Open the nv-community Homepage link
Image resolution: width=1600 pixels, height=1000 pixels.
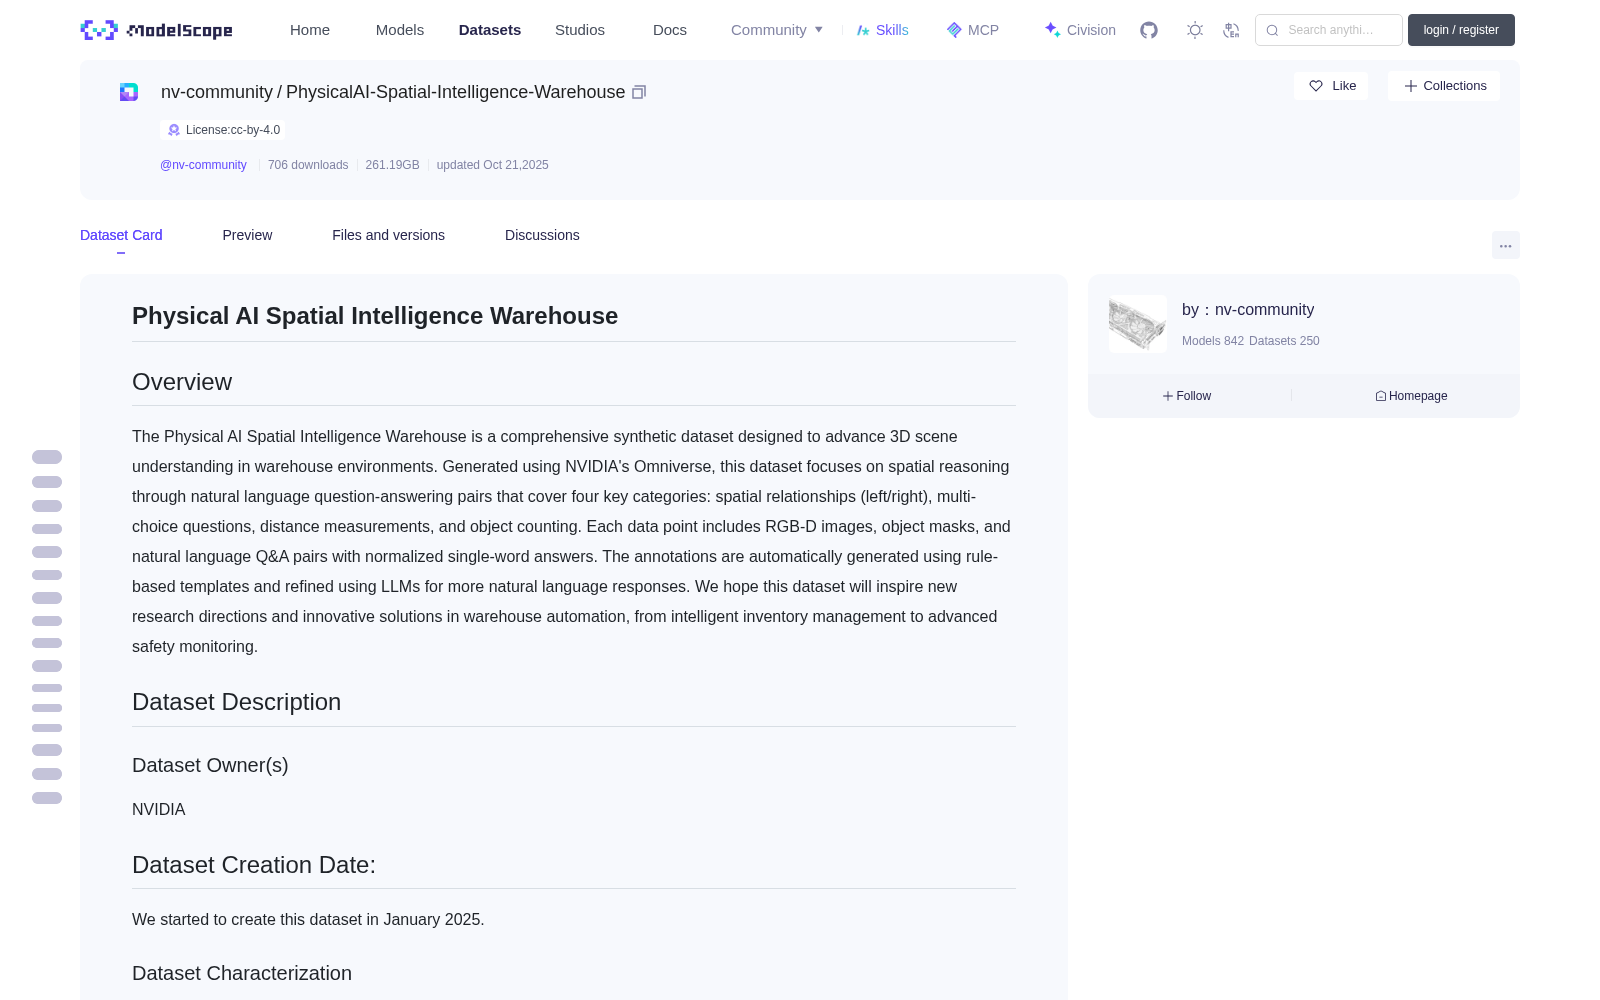tap(1411, 396)
